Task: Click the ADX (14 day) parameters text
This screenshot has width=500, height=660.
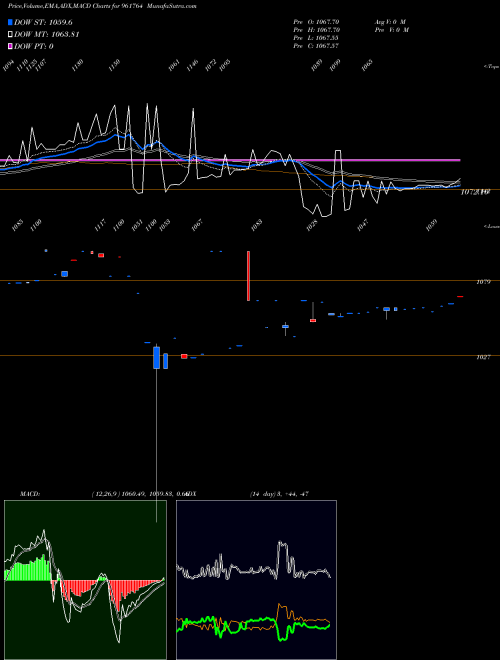Action: pos(279,494)
